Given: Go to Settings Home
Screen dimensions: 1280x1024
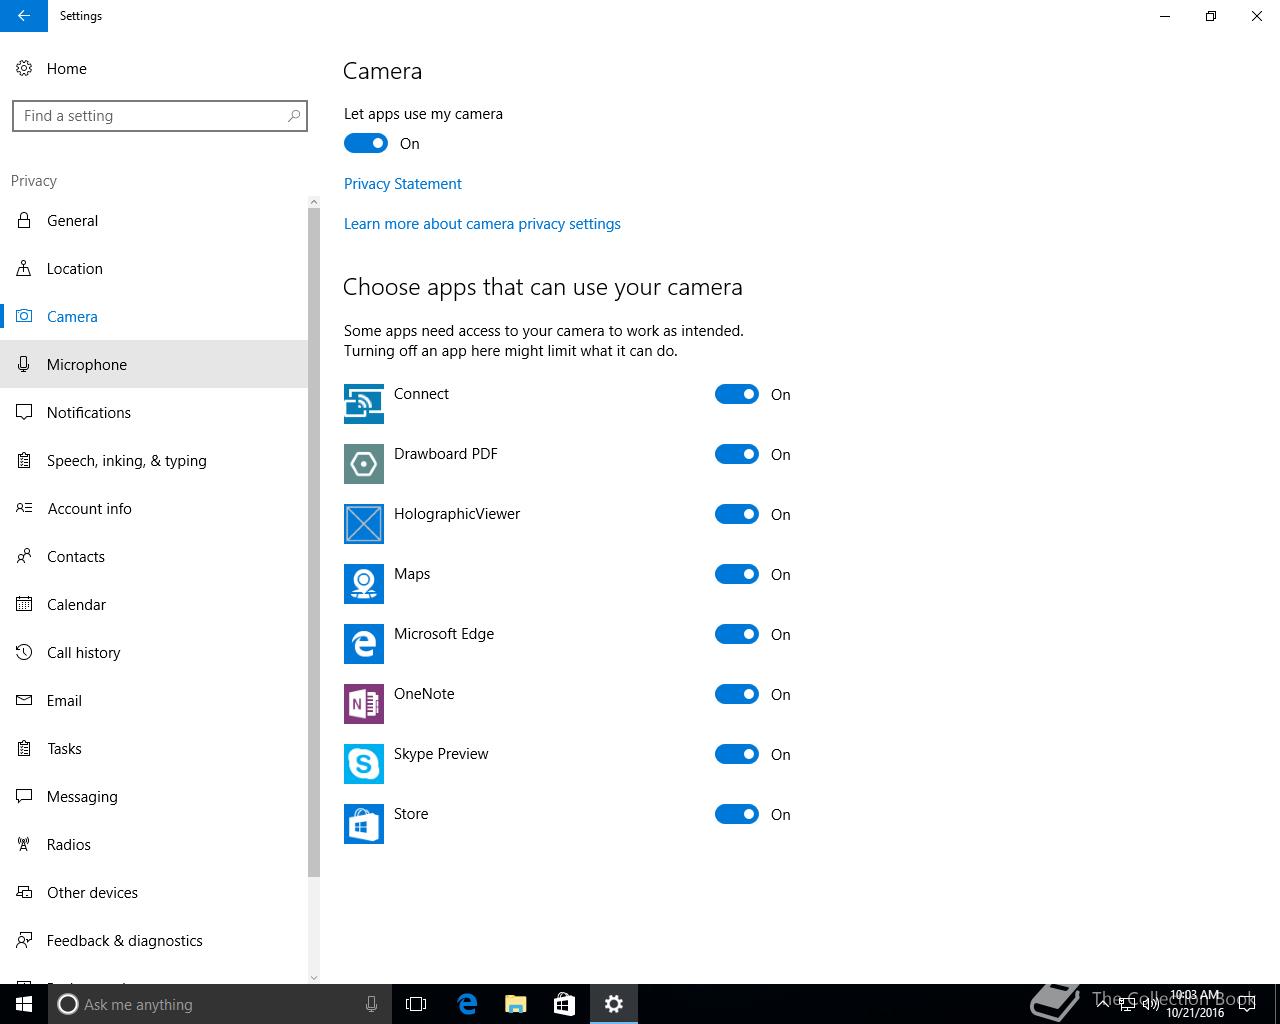Looking at the screenshot, I should (154, 68).
